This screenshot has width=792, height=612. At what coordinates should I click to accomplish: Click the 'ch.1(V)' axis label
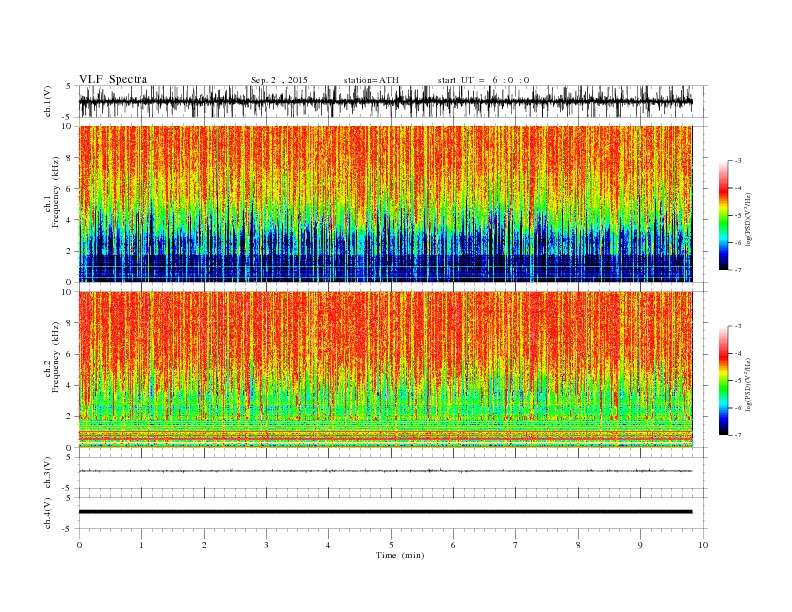click(x=48, y=101)
